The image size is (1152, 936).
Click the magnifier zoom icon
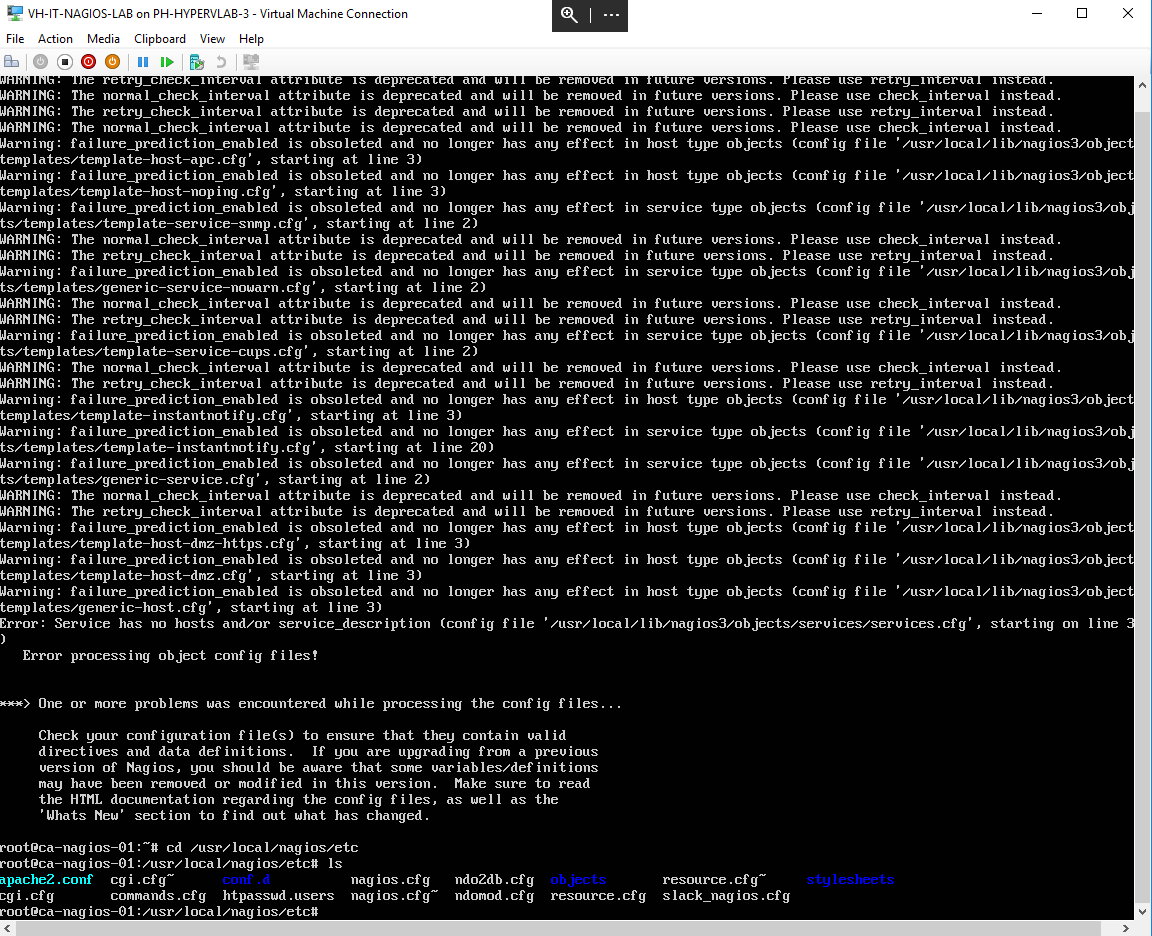pos(569,15)
